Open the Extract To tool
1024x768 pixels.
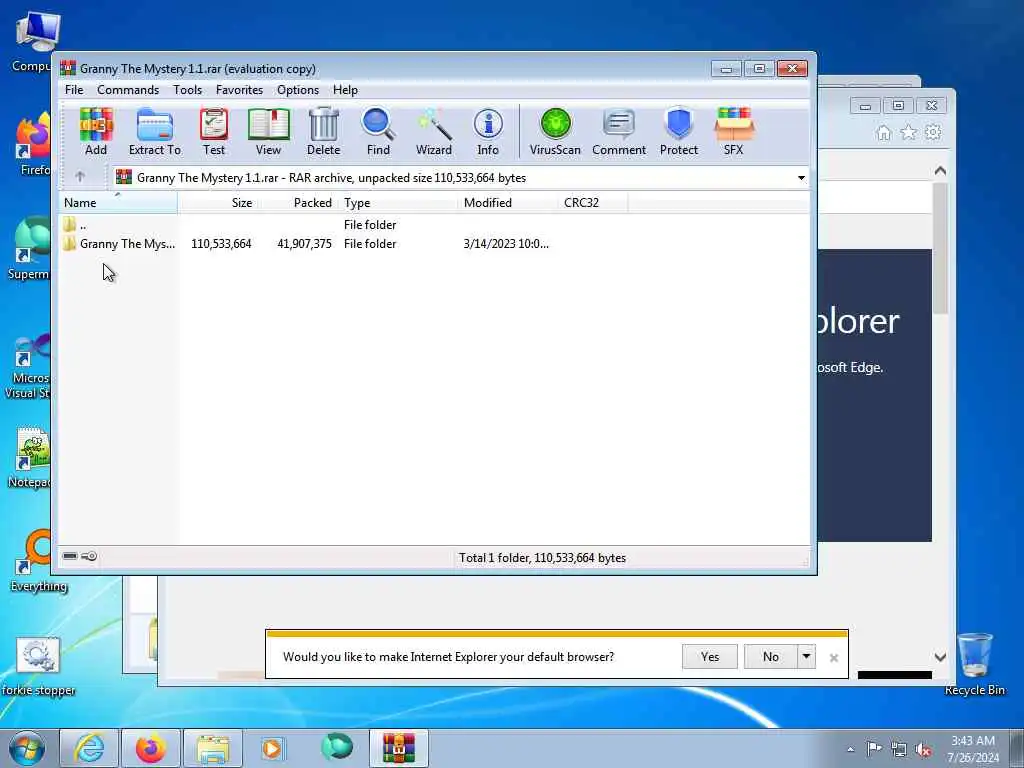pos(155,131)
